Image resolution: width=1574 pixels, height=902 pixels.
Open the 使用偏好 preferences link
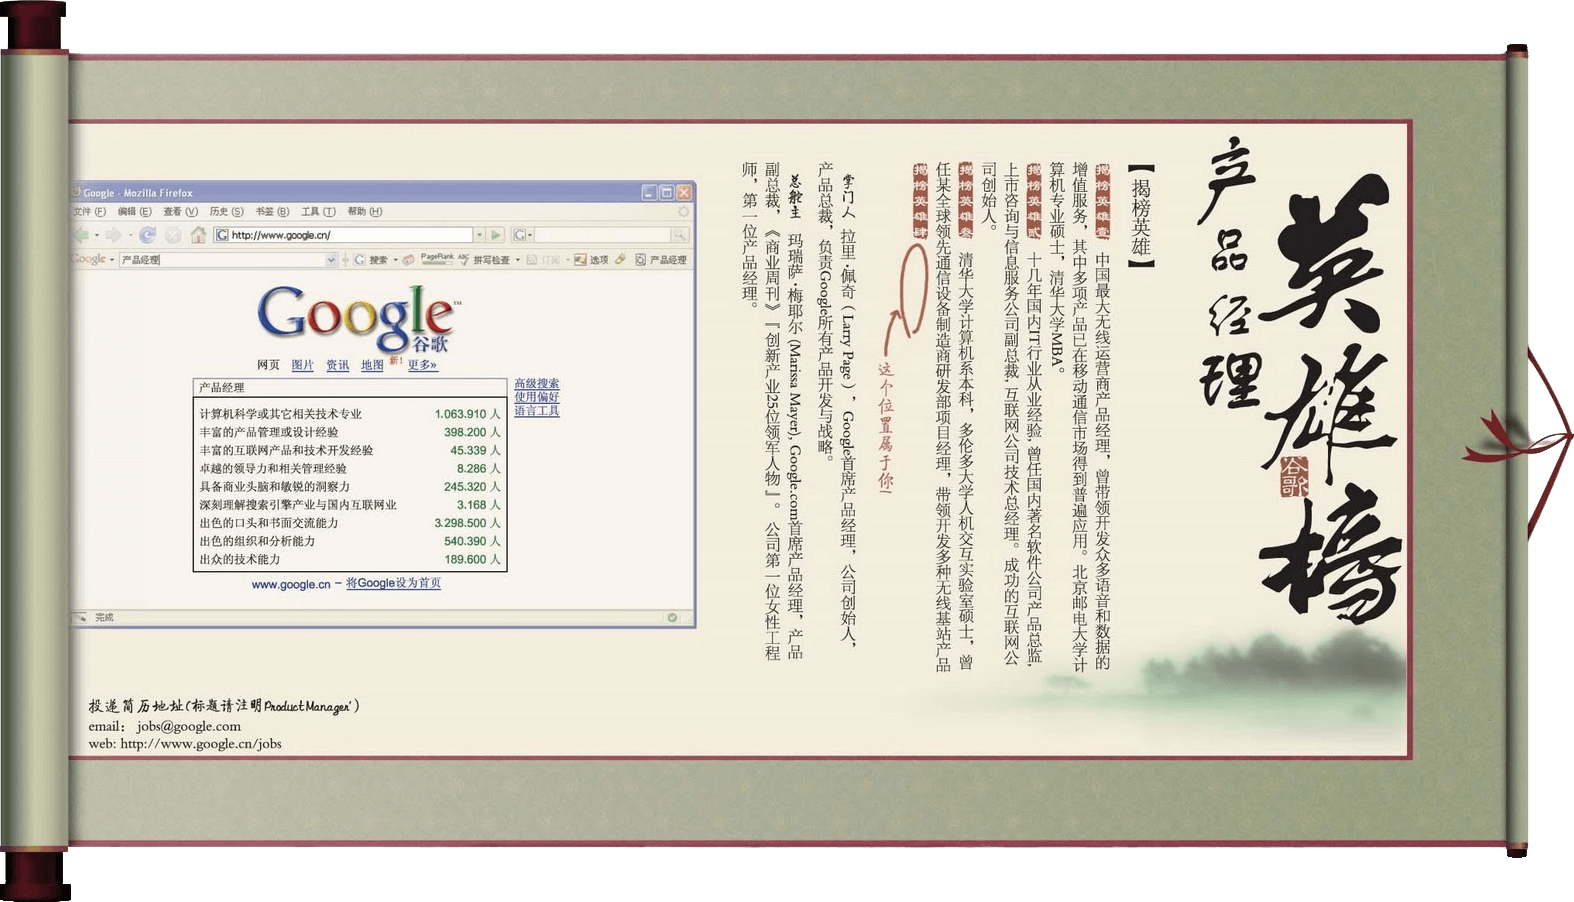(x=537, y=397)
